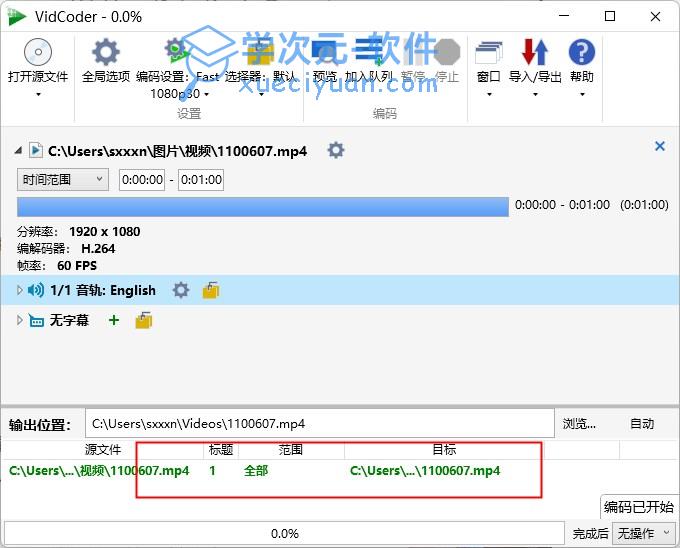The height and width of the screenshot is (548, 680).
Task: Copy subtitle settings icon
Action: click(x=144, y=320)
